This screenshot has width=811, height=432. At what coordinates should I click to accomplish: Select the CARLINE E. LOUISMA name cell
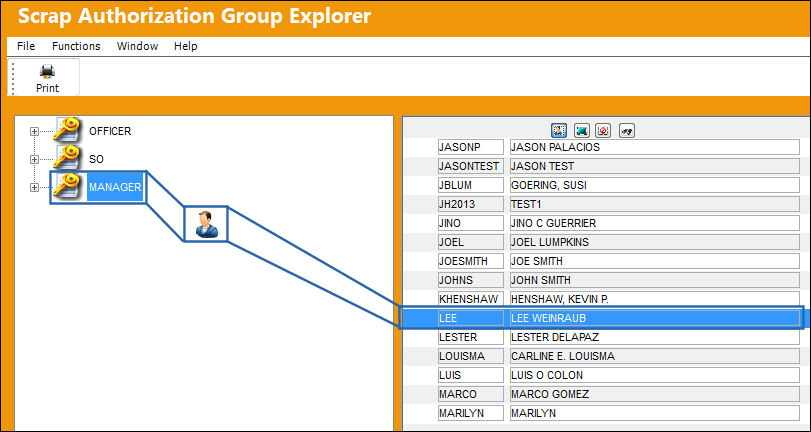click(654, 356)
